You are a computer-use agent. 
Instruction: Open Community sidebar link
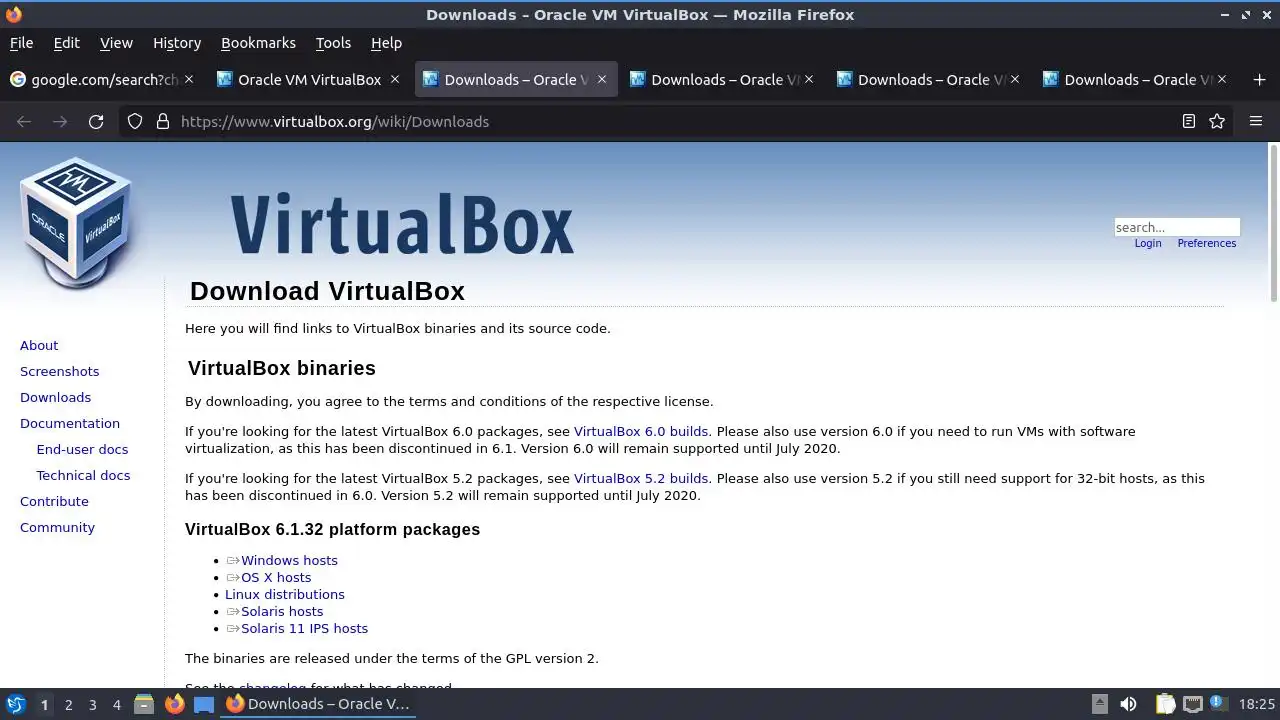[57, 527]
